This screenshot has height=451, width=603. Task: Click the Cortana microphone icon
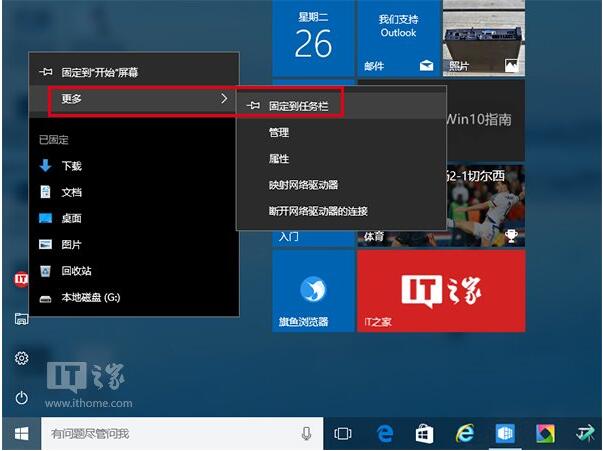(306, 433)
